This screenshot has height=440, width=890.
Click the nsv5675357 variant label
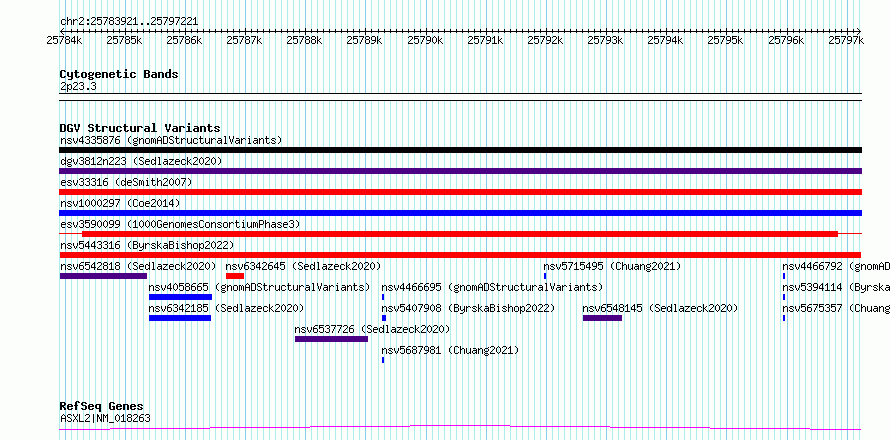836,308
